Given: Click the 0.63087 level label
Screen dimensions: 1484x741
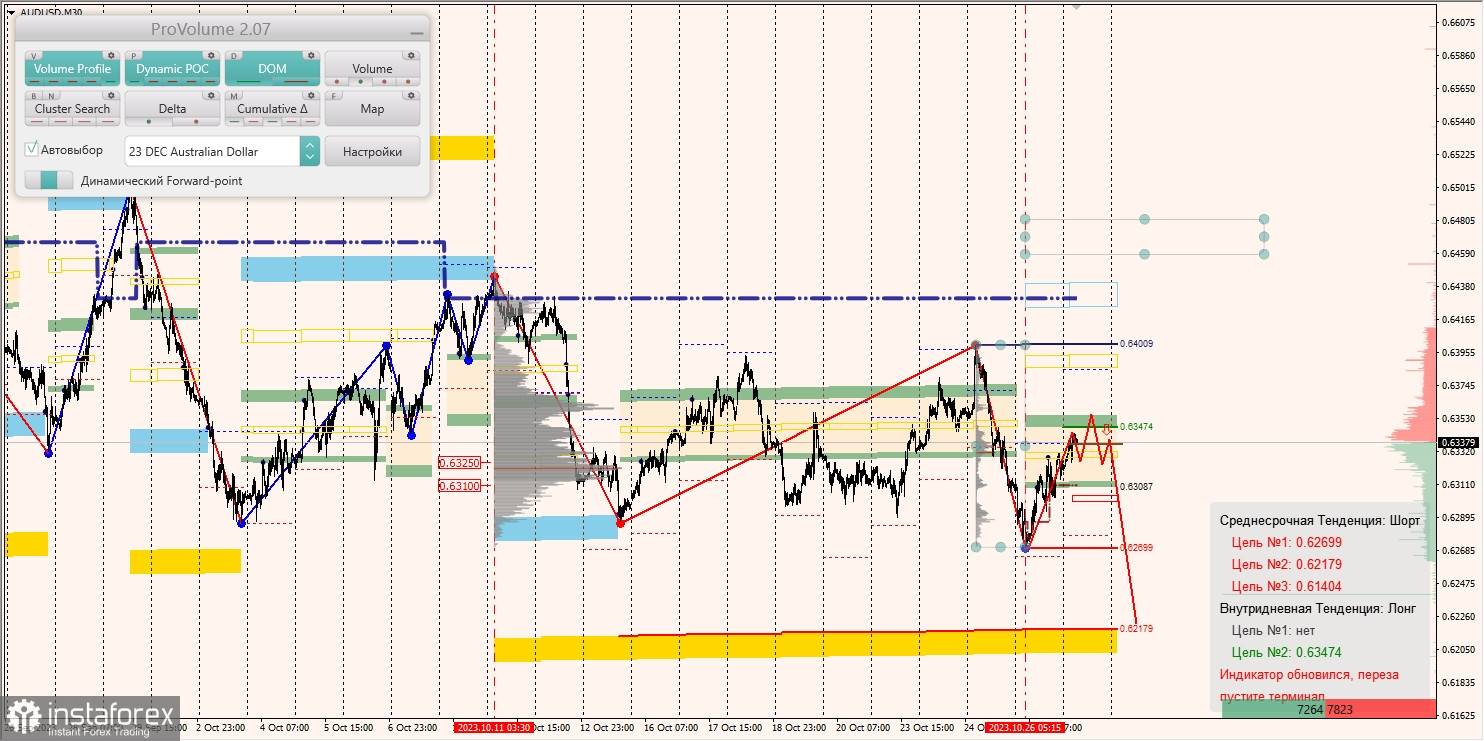Looking at the screenshot, I should click(1136, 486).
